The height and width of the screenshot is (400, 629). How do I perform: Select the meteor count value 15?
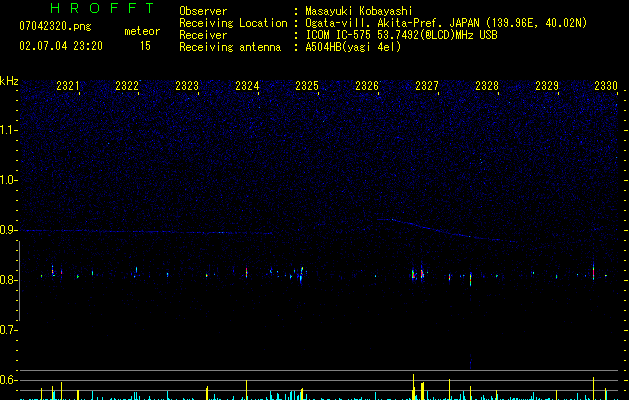point(145,46)
